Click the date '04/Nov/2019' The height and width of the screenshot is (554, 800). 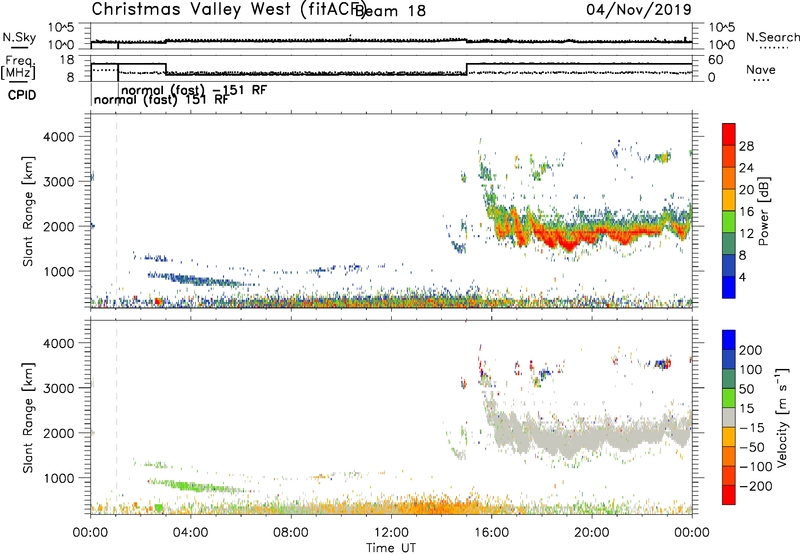639,9
